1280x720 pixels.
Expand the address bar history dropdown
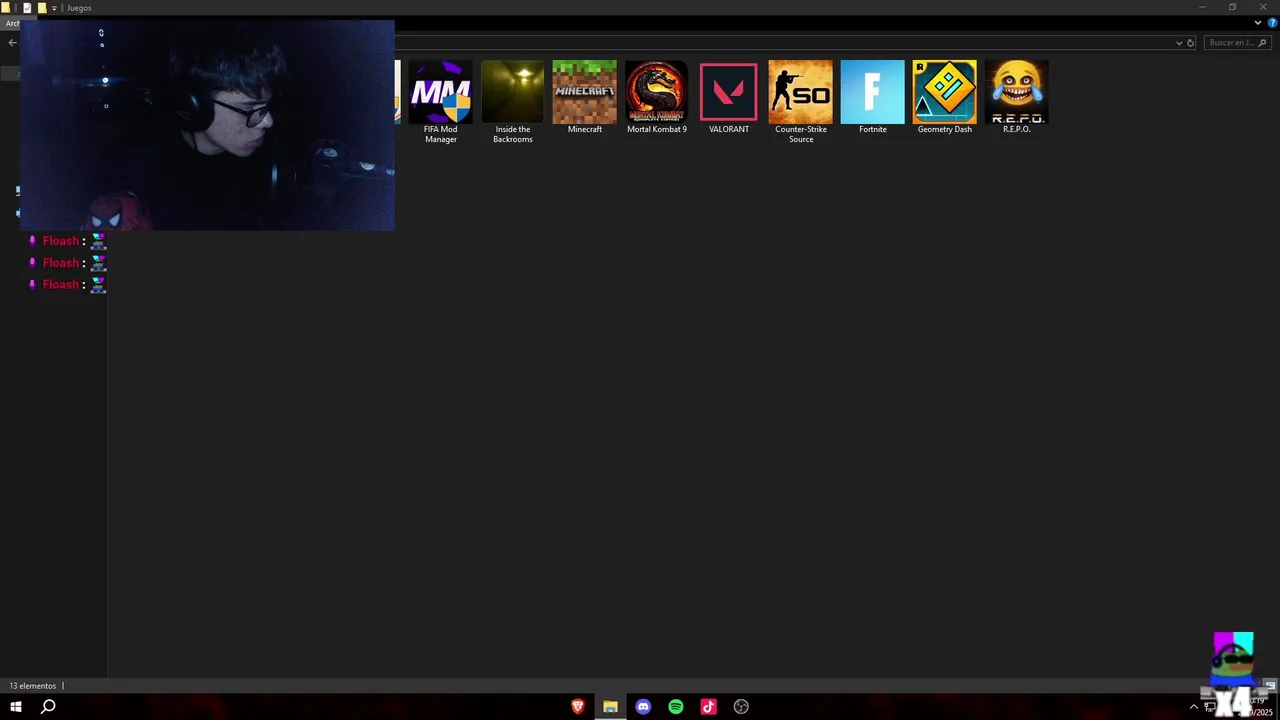[1179, 43]
